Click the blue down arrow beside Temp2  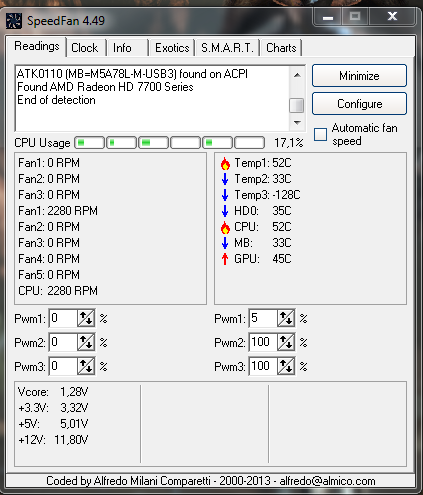(225, 179)
